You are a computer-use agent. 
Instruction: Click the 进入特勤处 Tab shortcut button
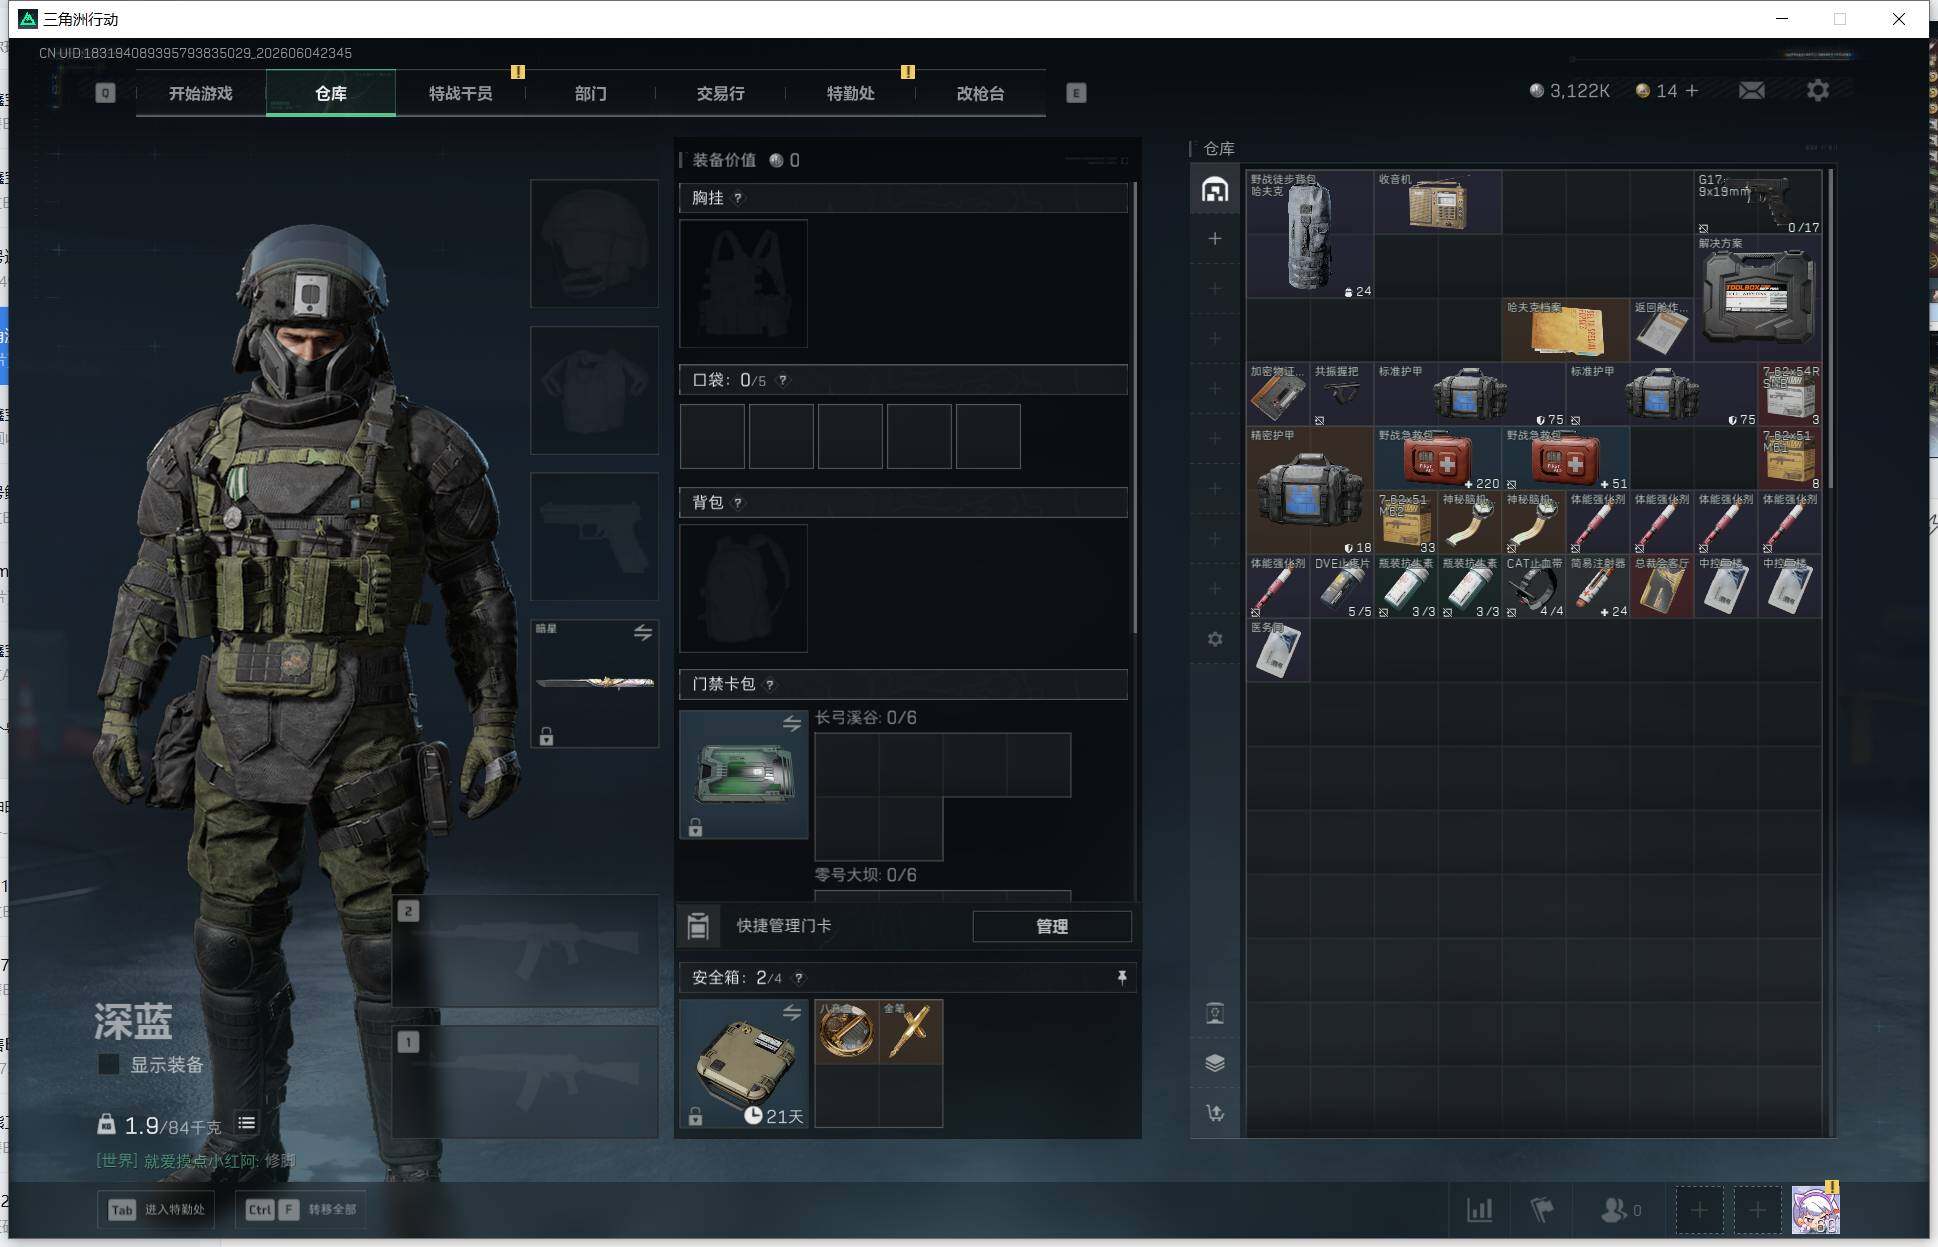(156, 1209)
